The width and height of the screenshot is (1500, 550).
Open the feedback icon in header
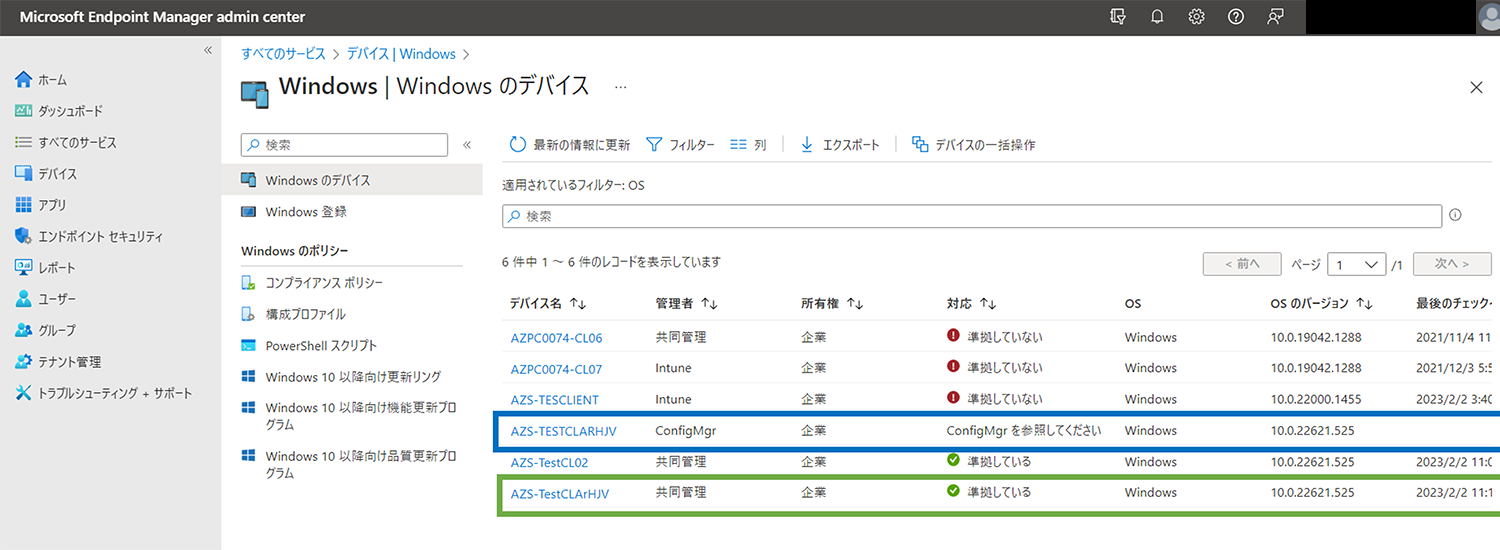coord(1275,17)
